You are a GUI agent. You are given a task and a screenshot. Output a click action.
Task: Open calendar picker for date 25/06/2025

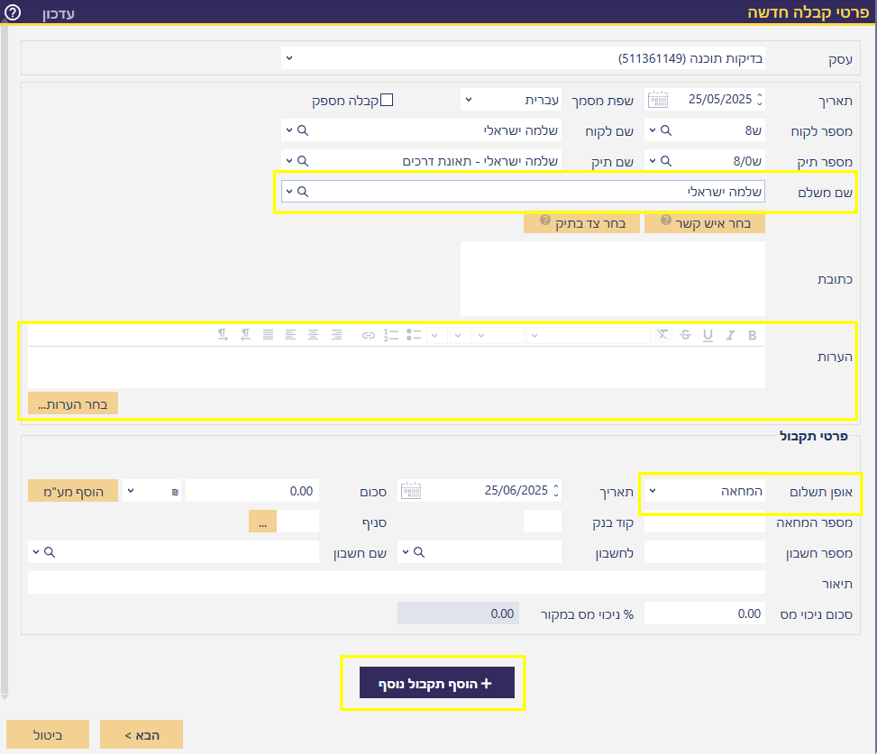point(410,491)
